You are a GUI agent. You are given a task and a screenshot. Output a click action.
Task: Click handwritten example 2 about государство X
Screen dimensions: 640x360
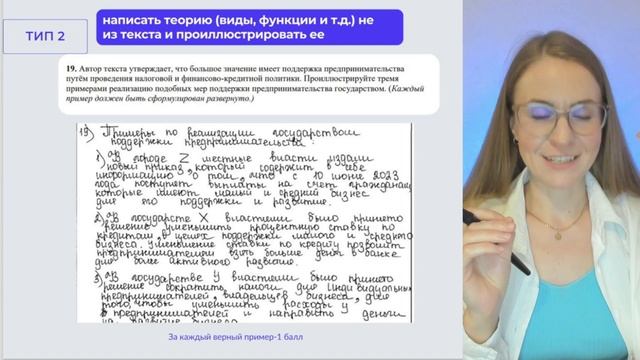(x=253, y=239)
